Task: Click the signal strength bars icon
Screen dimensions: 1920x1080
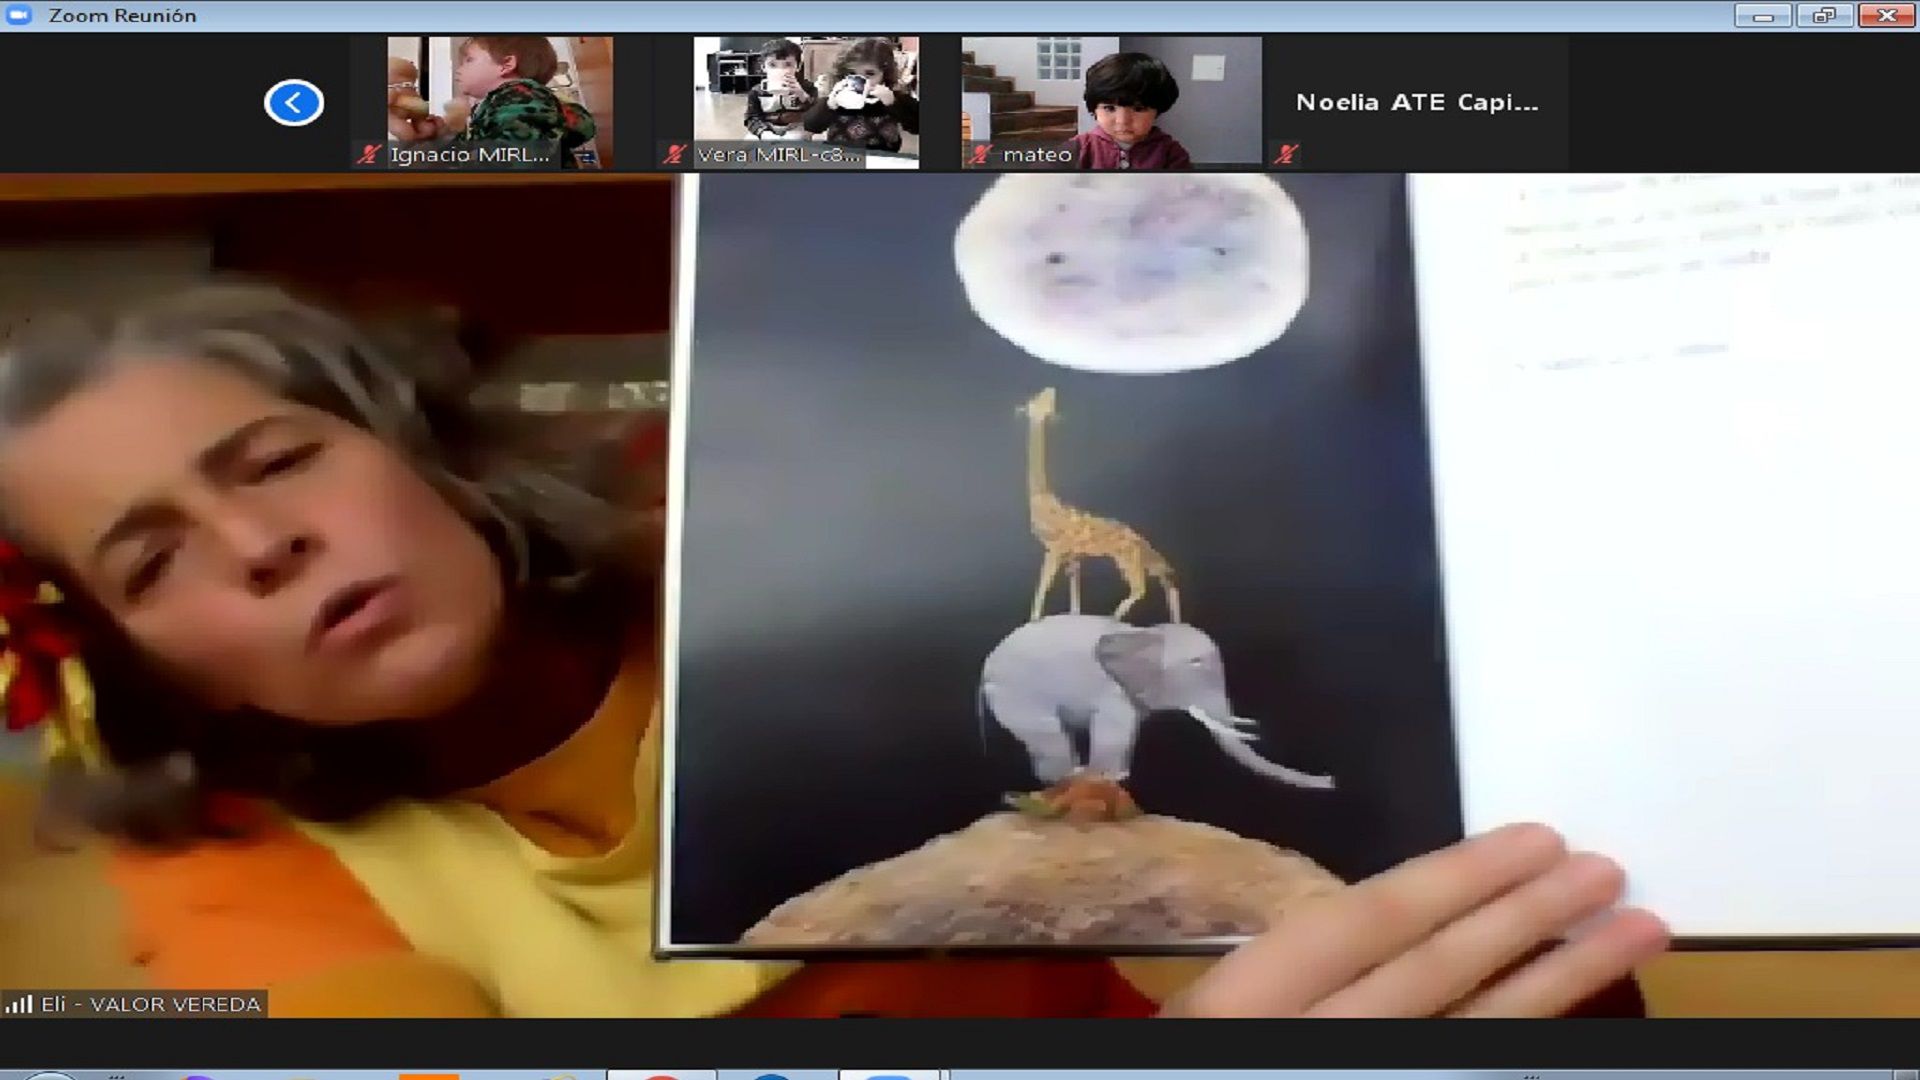Action: [x=19, y=1004]
